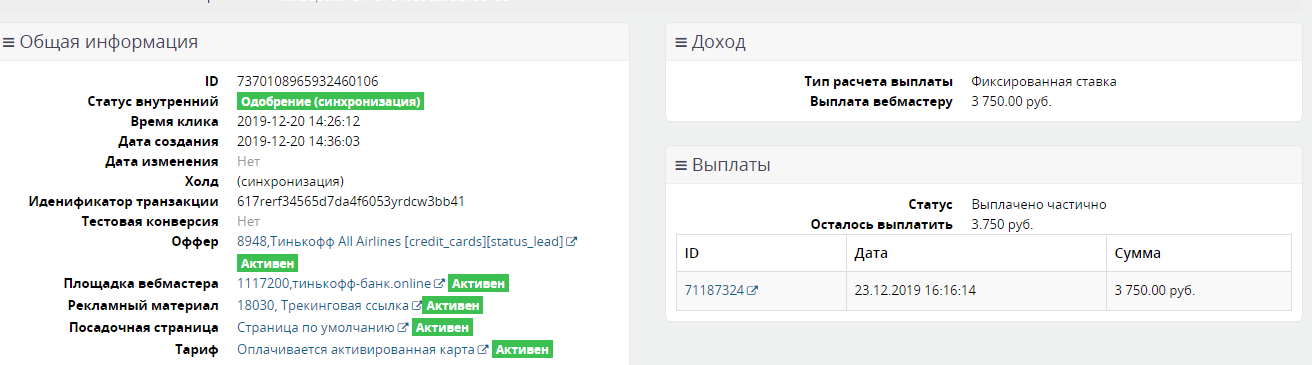
Task: Click Тестовая конверсия value Нет
Action: tap(248, 221)
